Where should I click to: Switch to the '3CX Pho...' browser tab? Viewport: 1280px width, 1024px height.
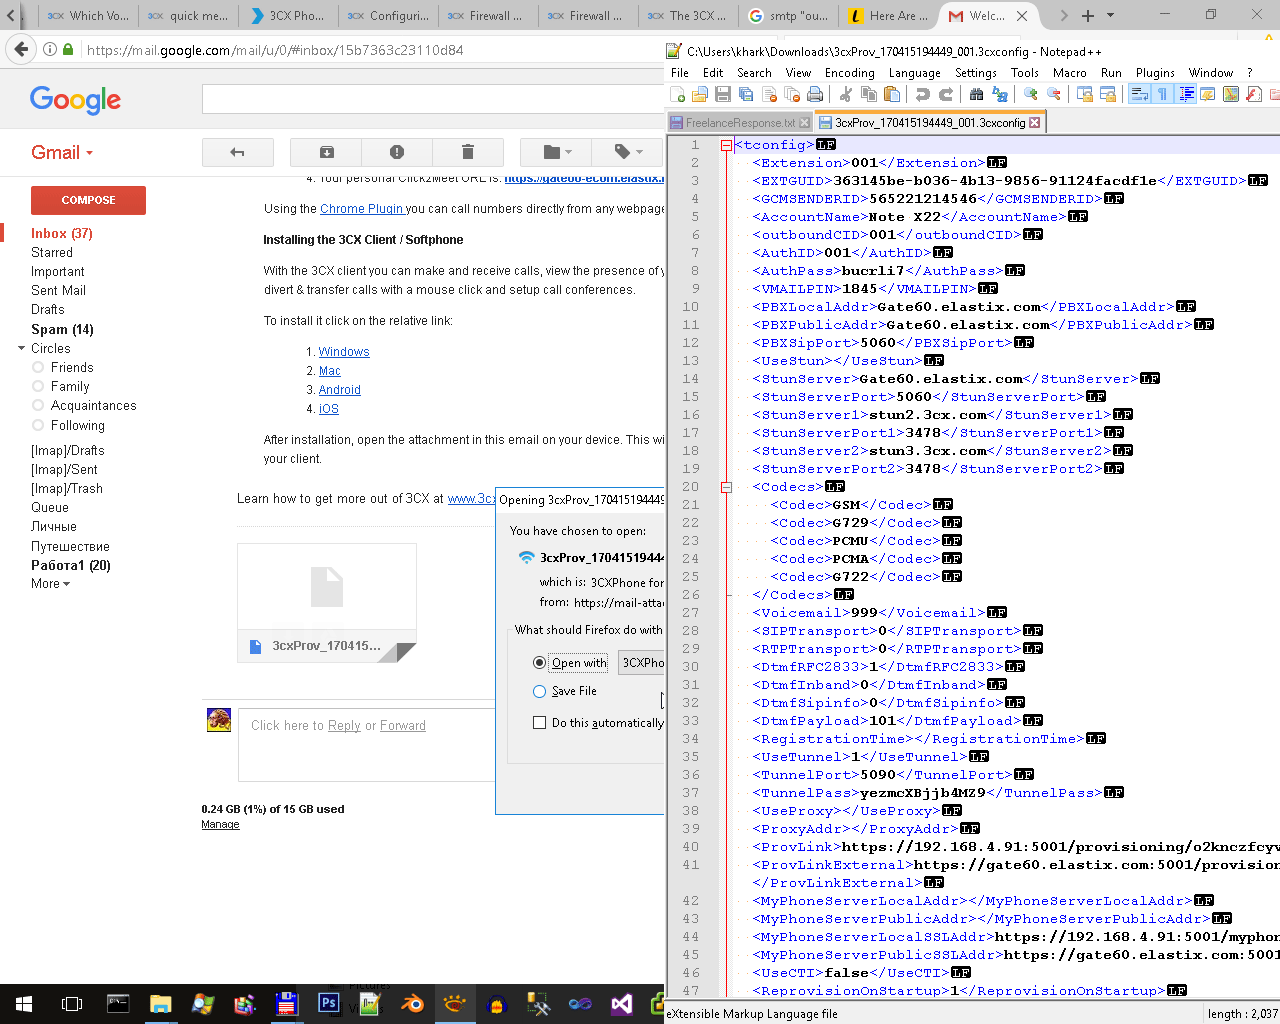(286, 16)
